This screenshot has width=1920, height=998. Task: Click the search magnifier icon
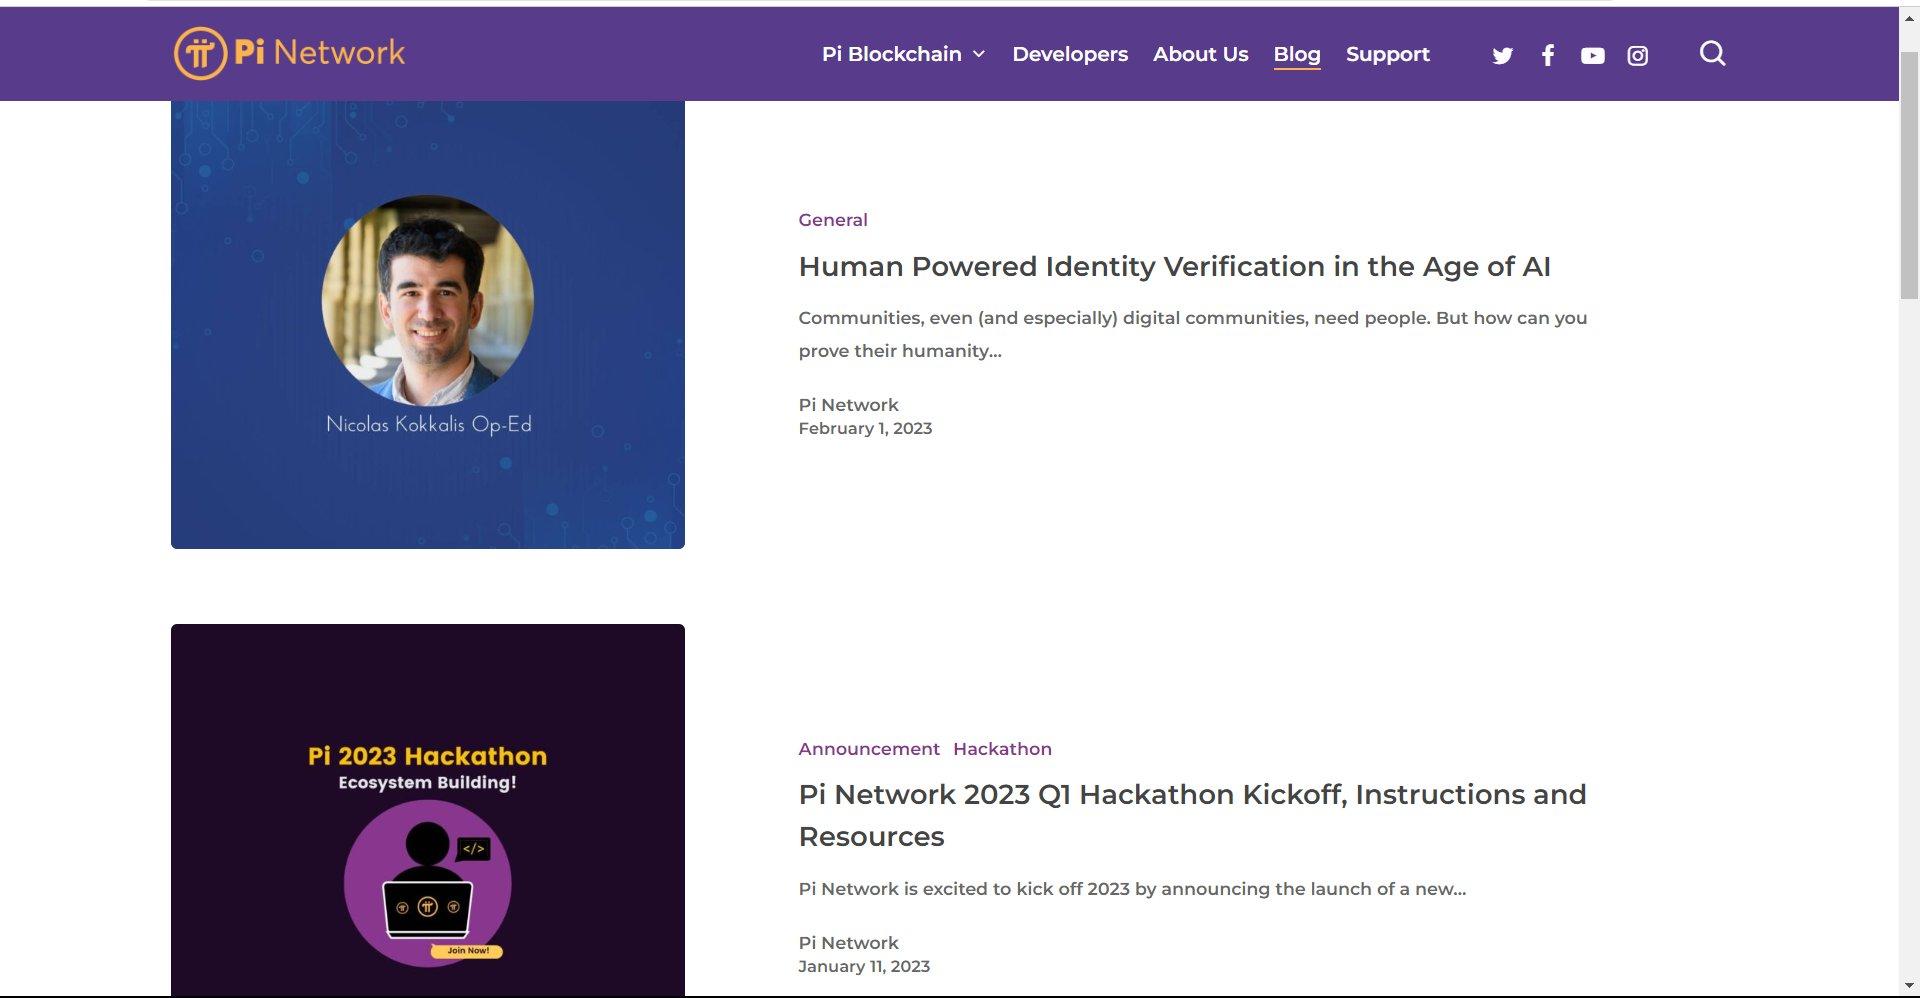[1712, 54]
